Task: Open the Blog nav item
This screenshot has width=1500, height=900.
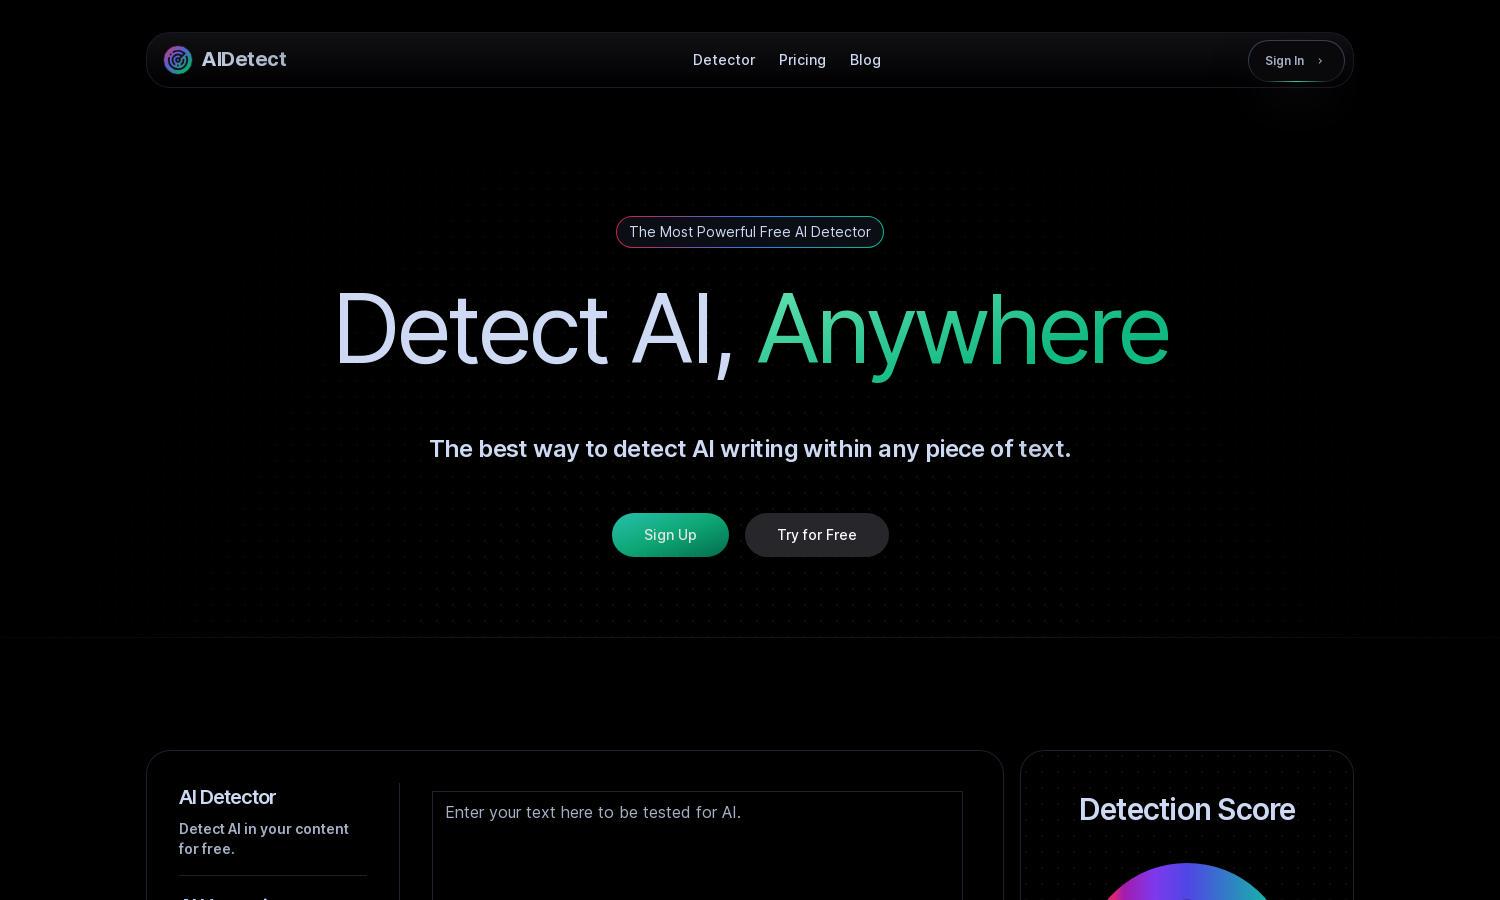Action: tap(865, 60)
